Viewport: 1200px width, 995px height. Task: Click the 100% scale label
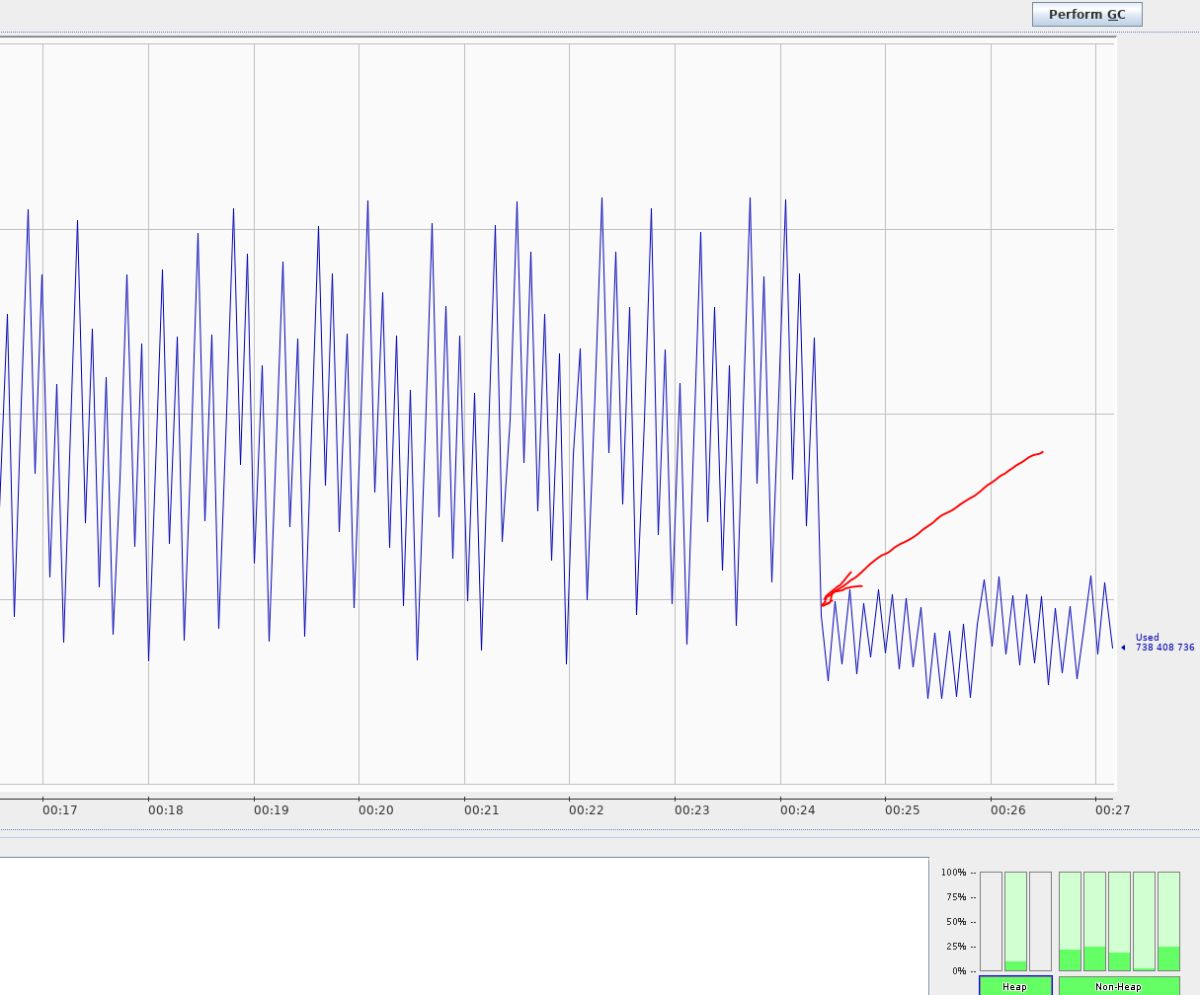pyautogui.click(x=954, y=872)
